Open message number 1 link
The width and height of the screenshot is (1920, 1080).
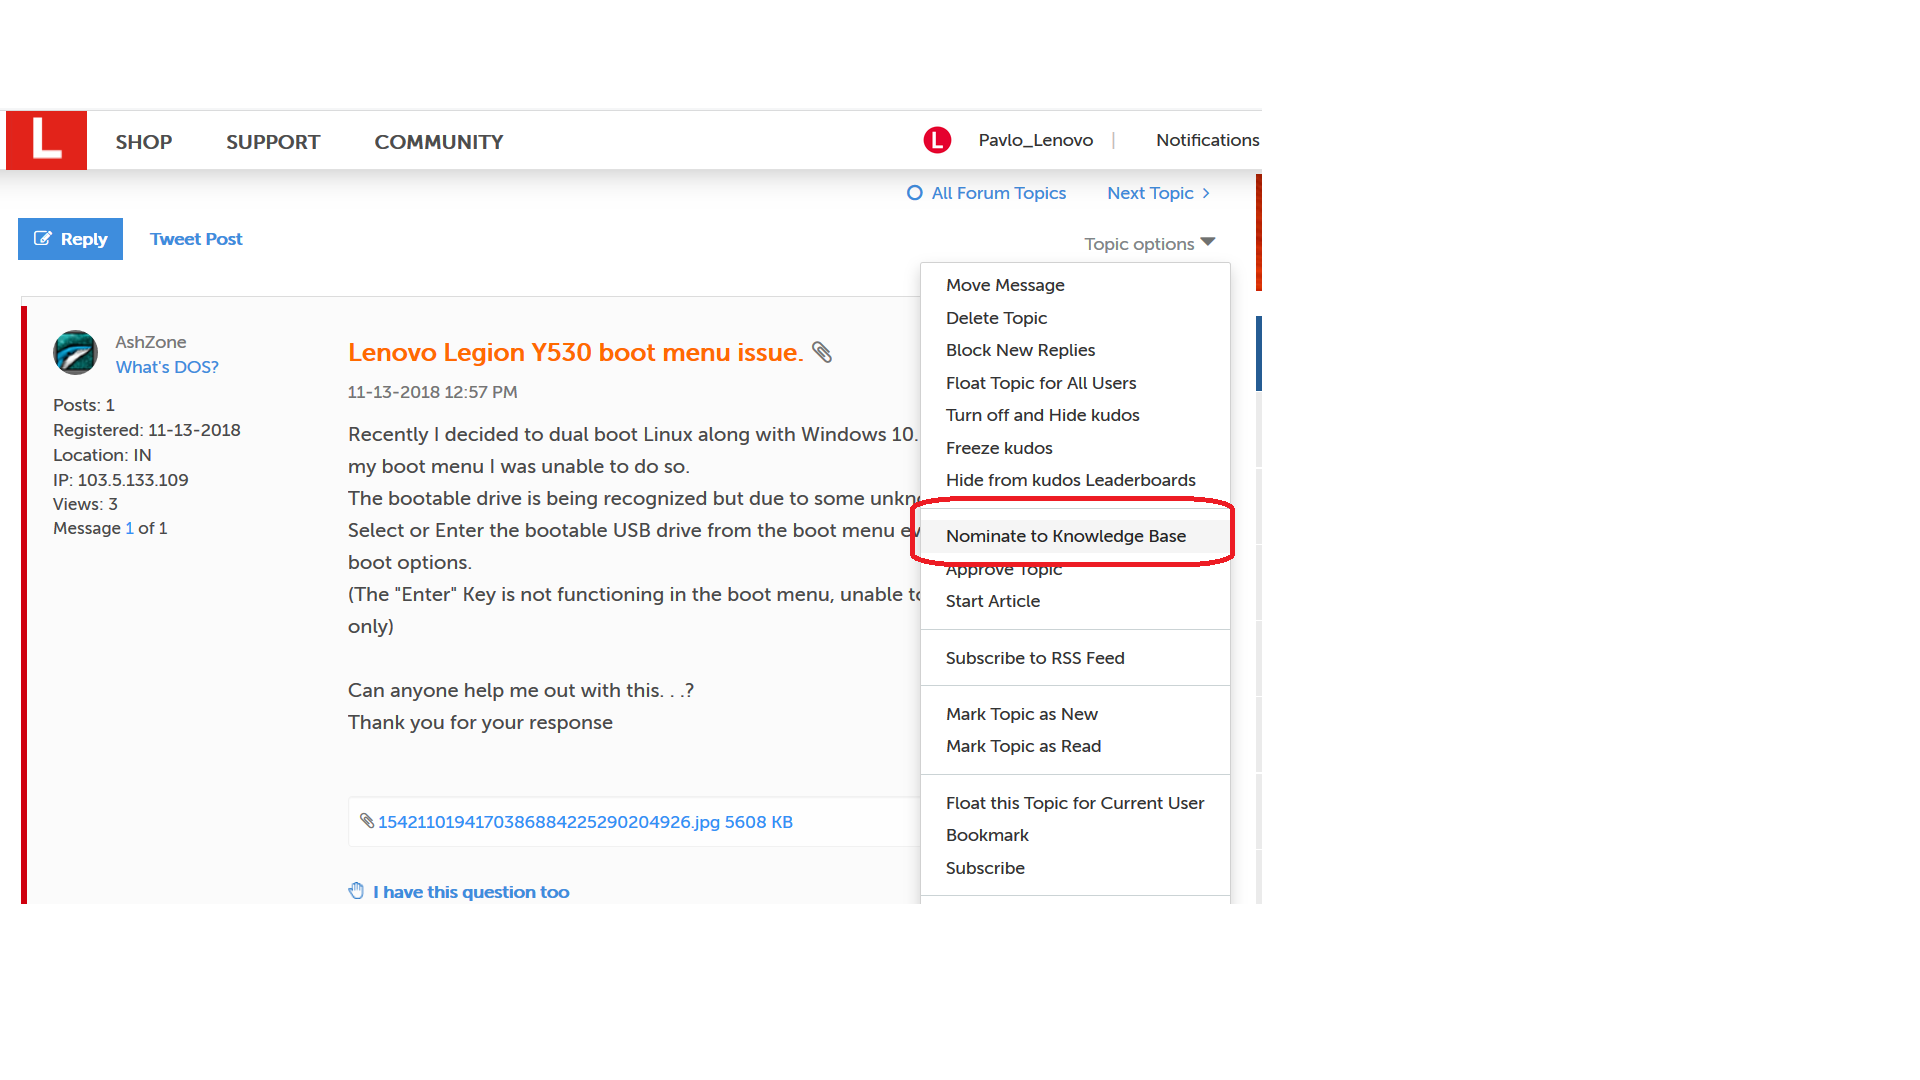(x=129, y=528)
